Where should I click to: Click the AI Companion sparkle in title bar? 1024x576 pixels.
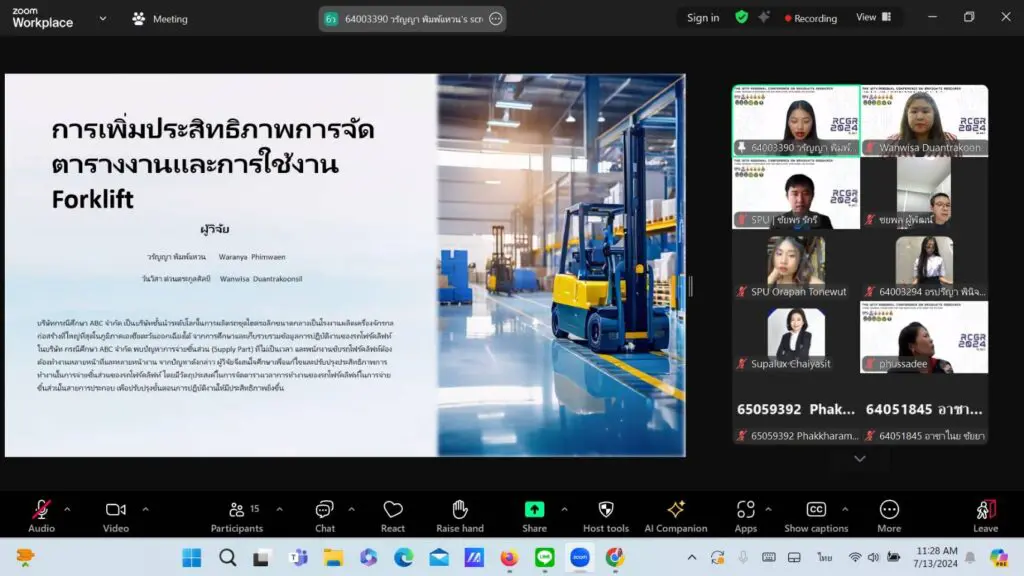(763, 18)
